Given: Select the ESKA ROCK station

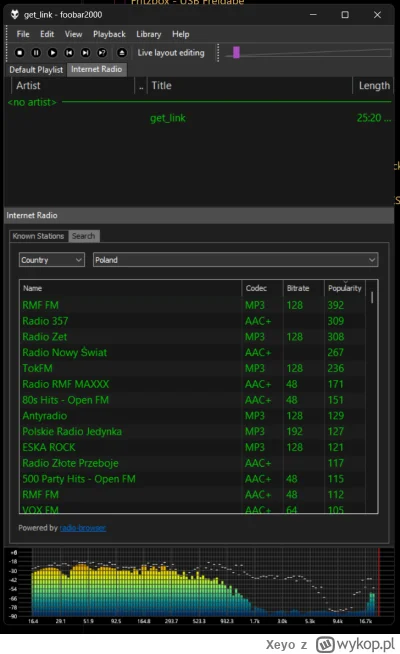Looking at the screenshot, I should tap(193, 448).
